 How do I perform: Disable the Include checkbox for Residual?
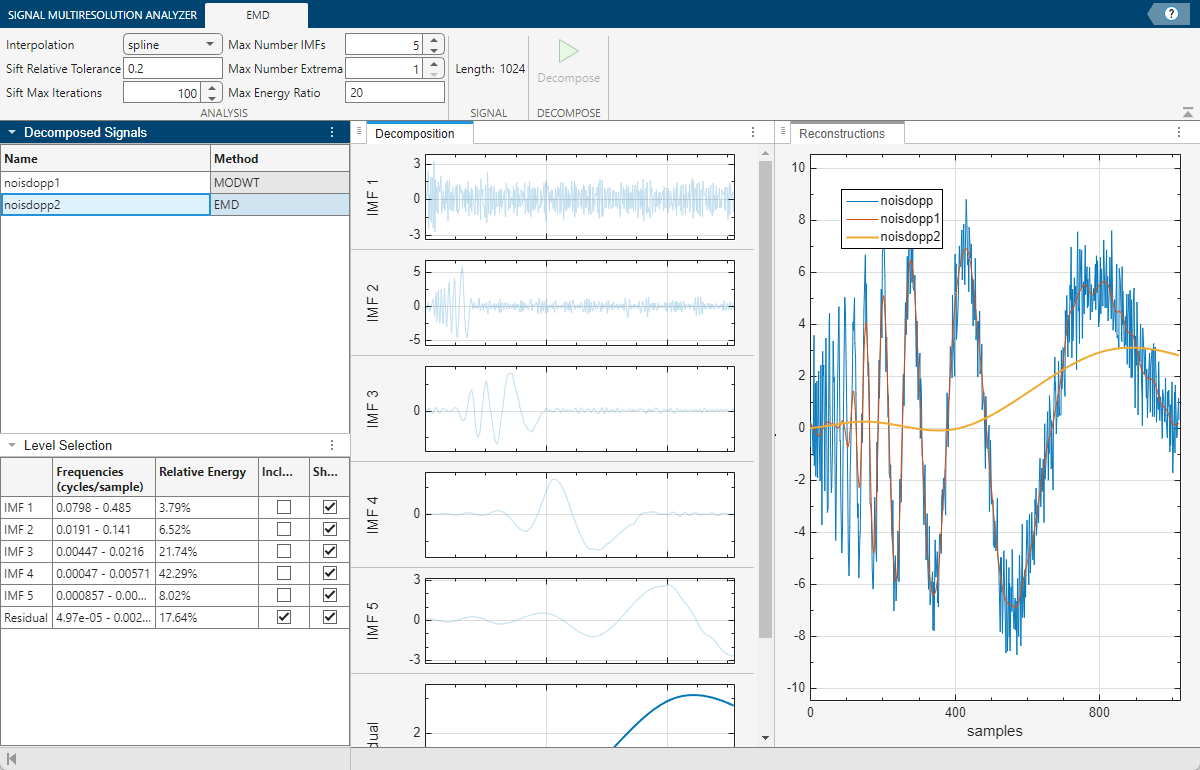click(x=283, y=617)
